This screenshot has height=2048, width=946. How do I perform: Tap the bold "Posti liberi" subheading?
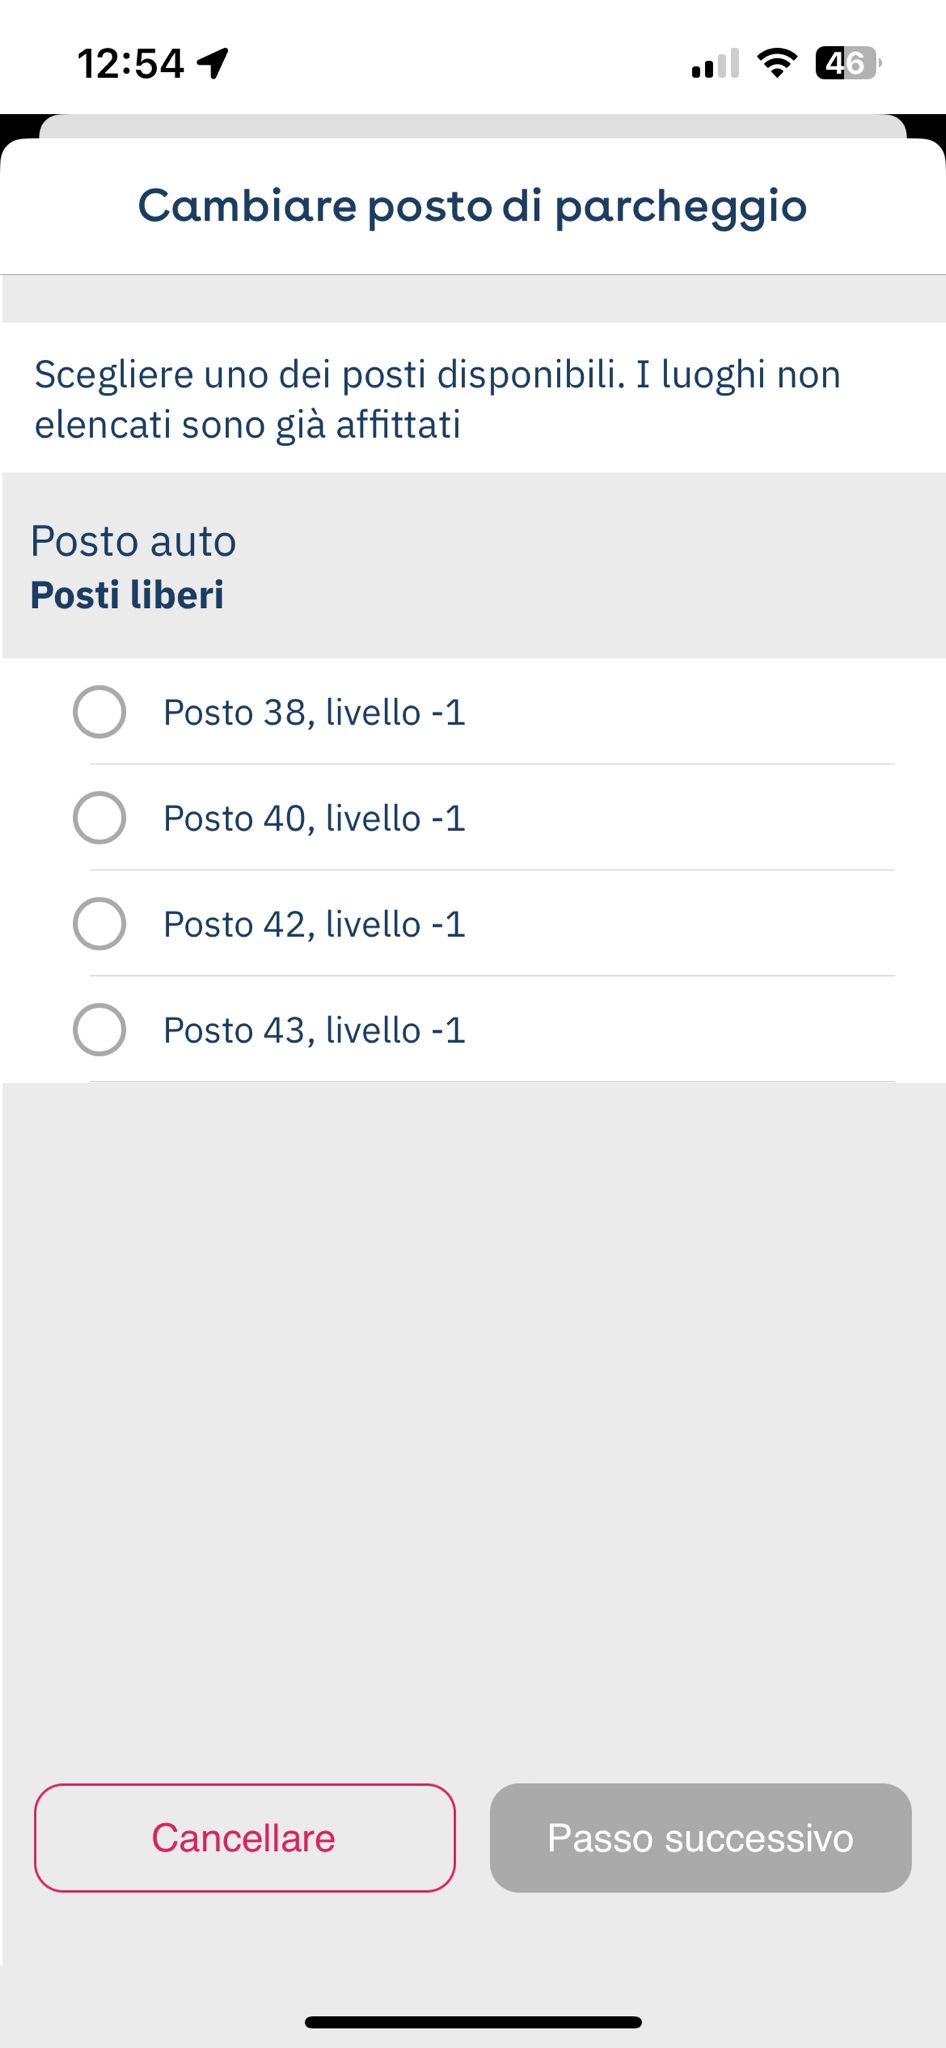[x=127, y=595]
